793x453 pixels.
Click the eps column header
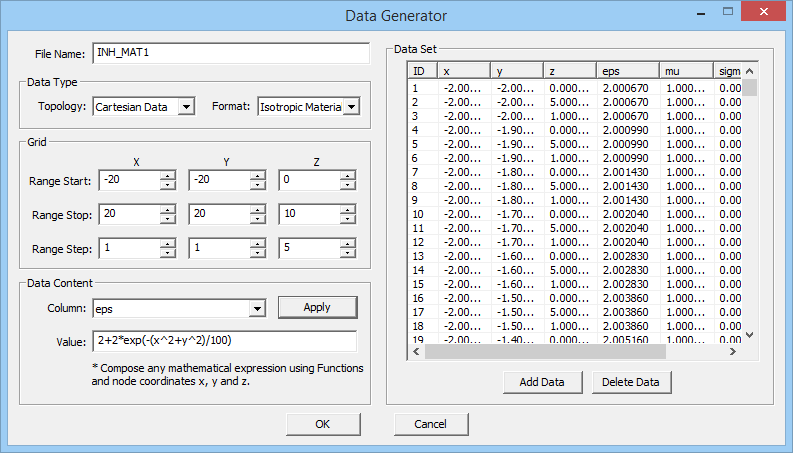point(626,71)
